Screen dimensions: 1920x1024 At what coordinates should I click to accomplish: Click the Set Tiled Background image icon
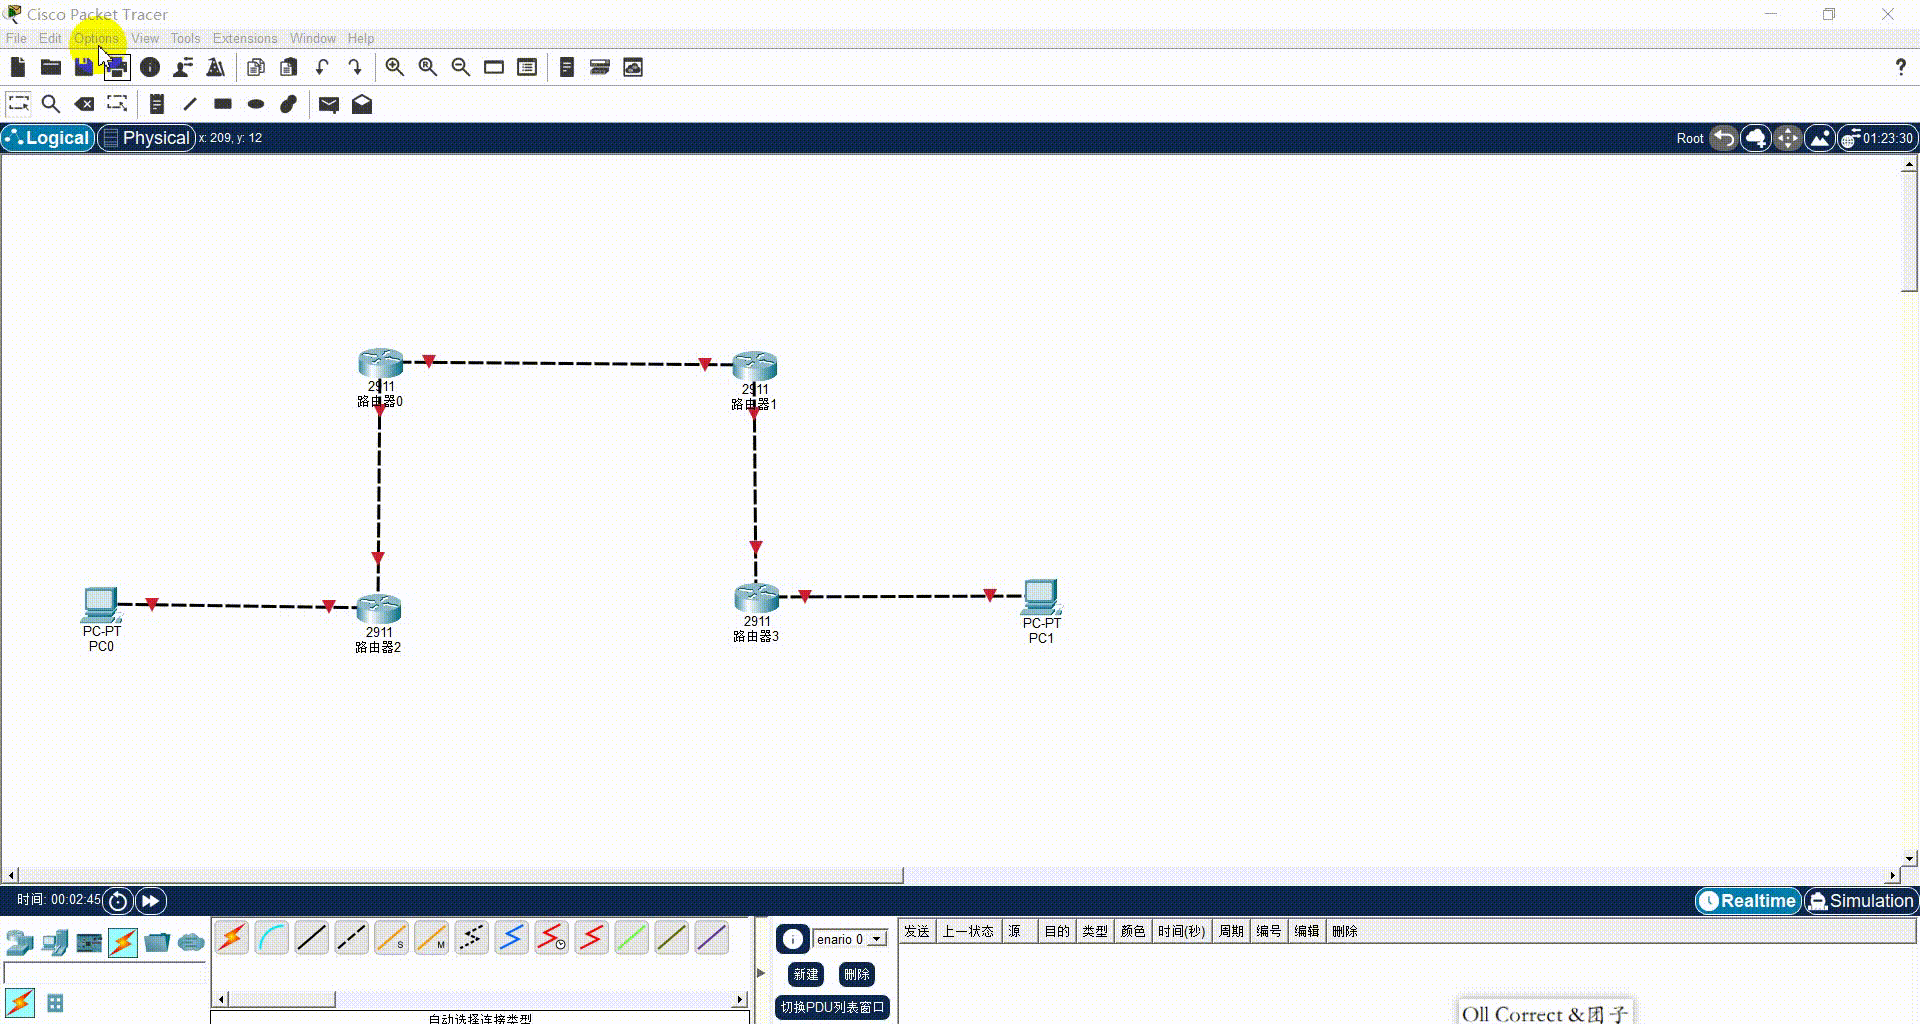[x=1820, y=138]
